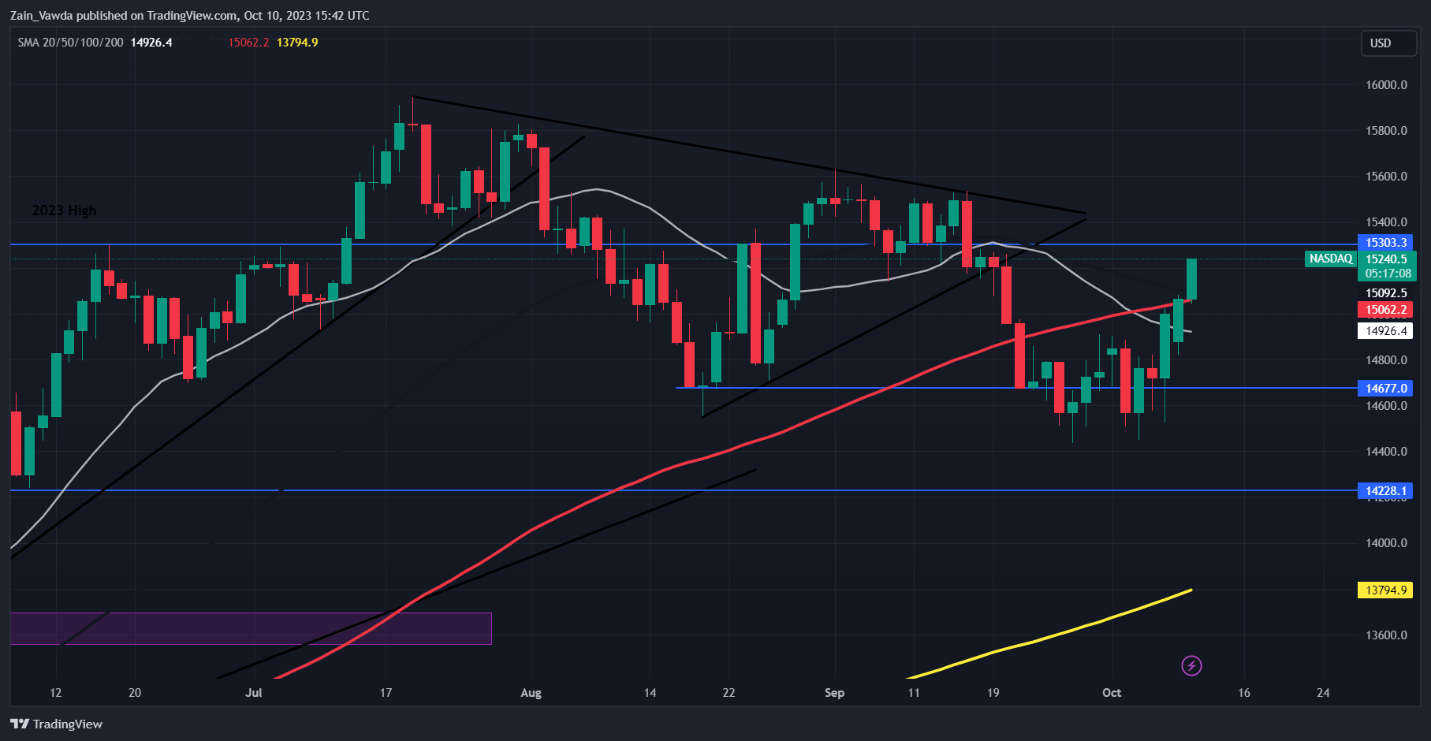The width and height of the screenshot is (1431, 741).
Task: Select the purple rectangle zone drawing
Action: click(250, 628)
